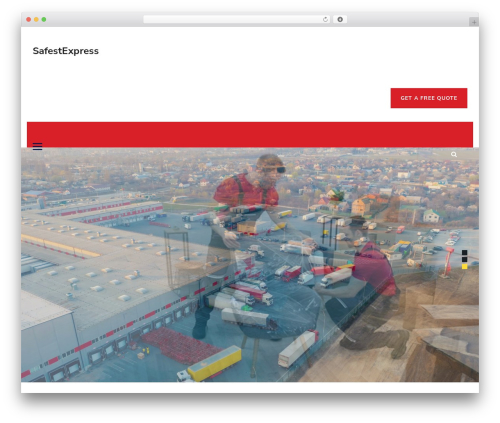Add a new tab with plus button
The width and height of the screenshot is (500, 423).
pos(474,22)
